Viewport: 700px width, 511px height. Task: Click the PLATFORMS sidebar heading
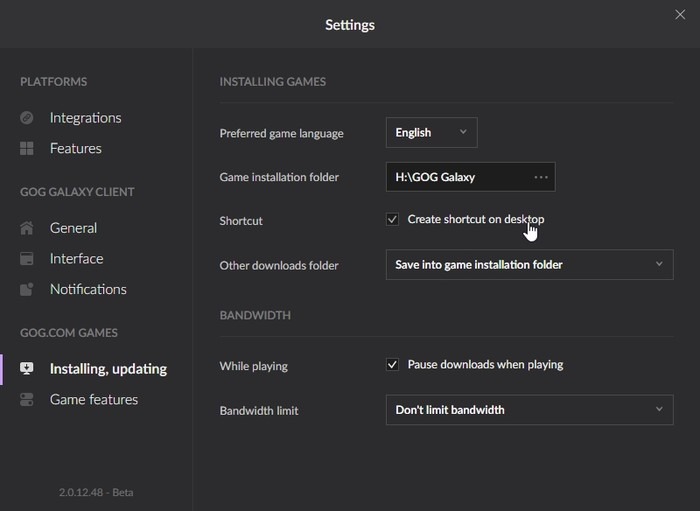[54, 82]
